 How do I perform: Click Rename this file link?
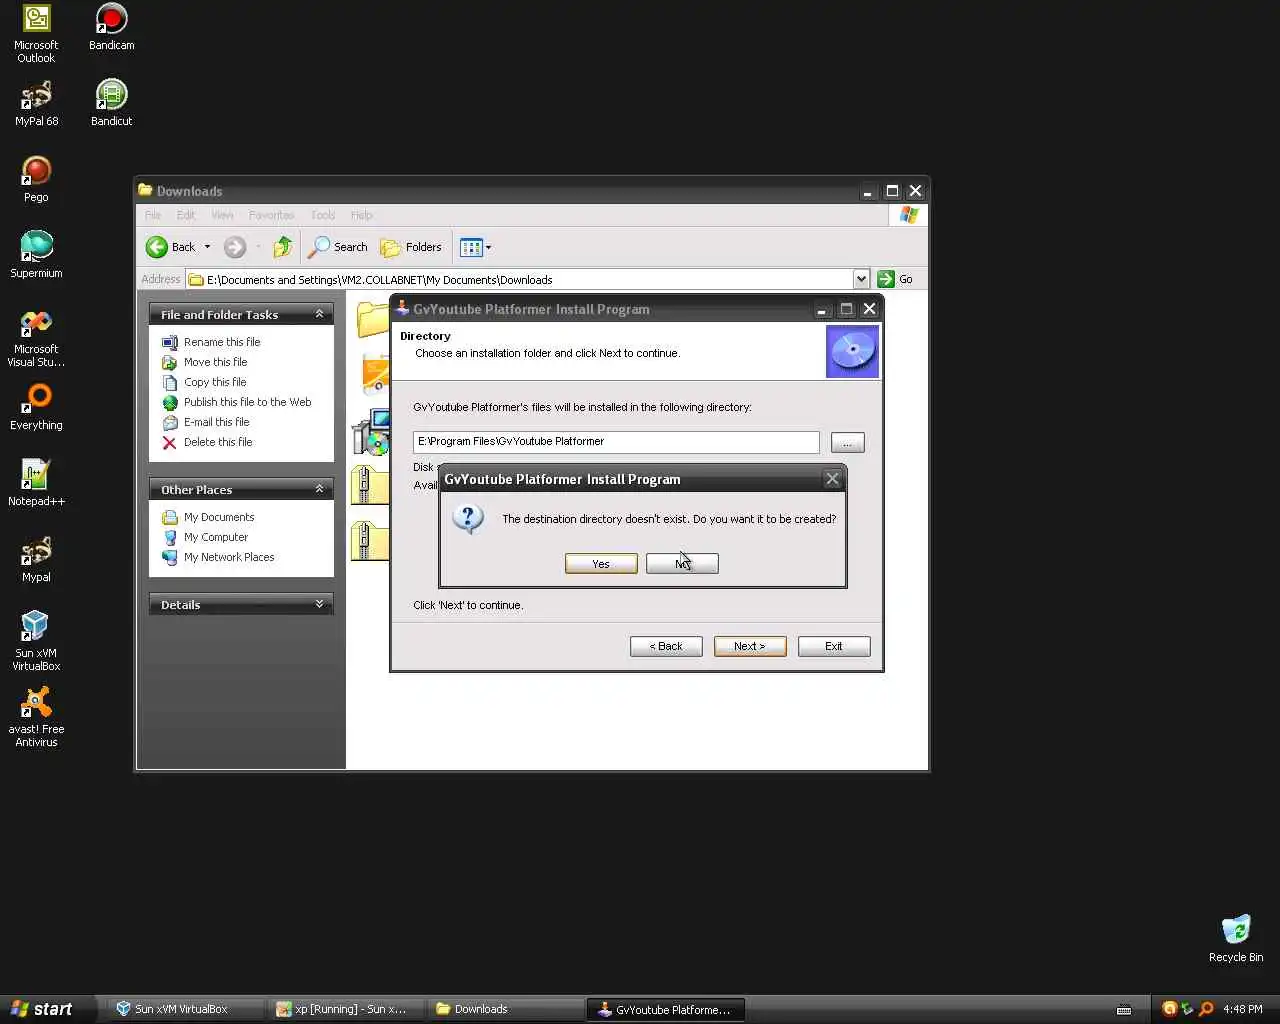[x=222, y=342]
